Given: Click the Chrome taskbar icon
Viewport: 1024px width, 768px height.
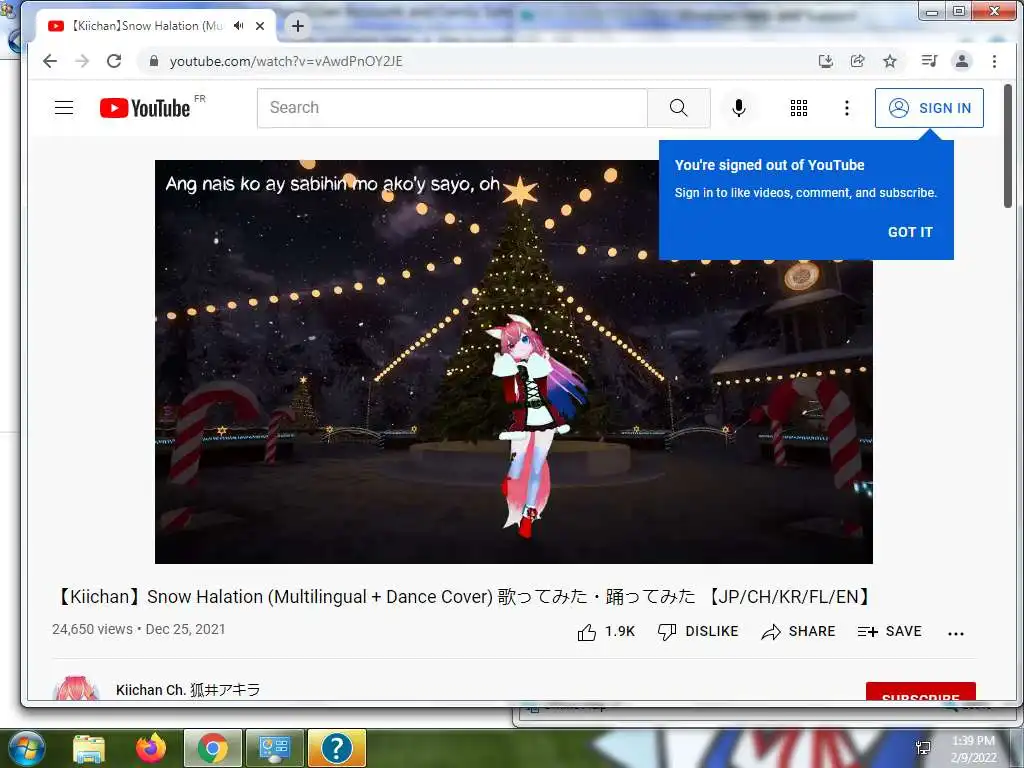Looking at the screenshot, I should click(212, 748).
